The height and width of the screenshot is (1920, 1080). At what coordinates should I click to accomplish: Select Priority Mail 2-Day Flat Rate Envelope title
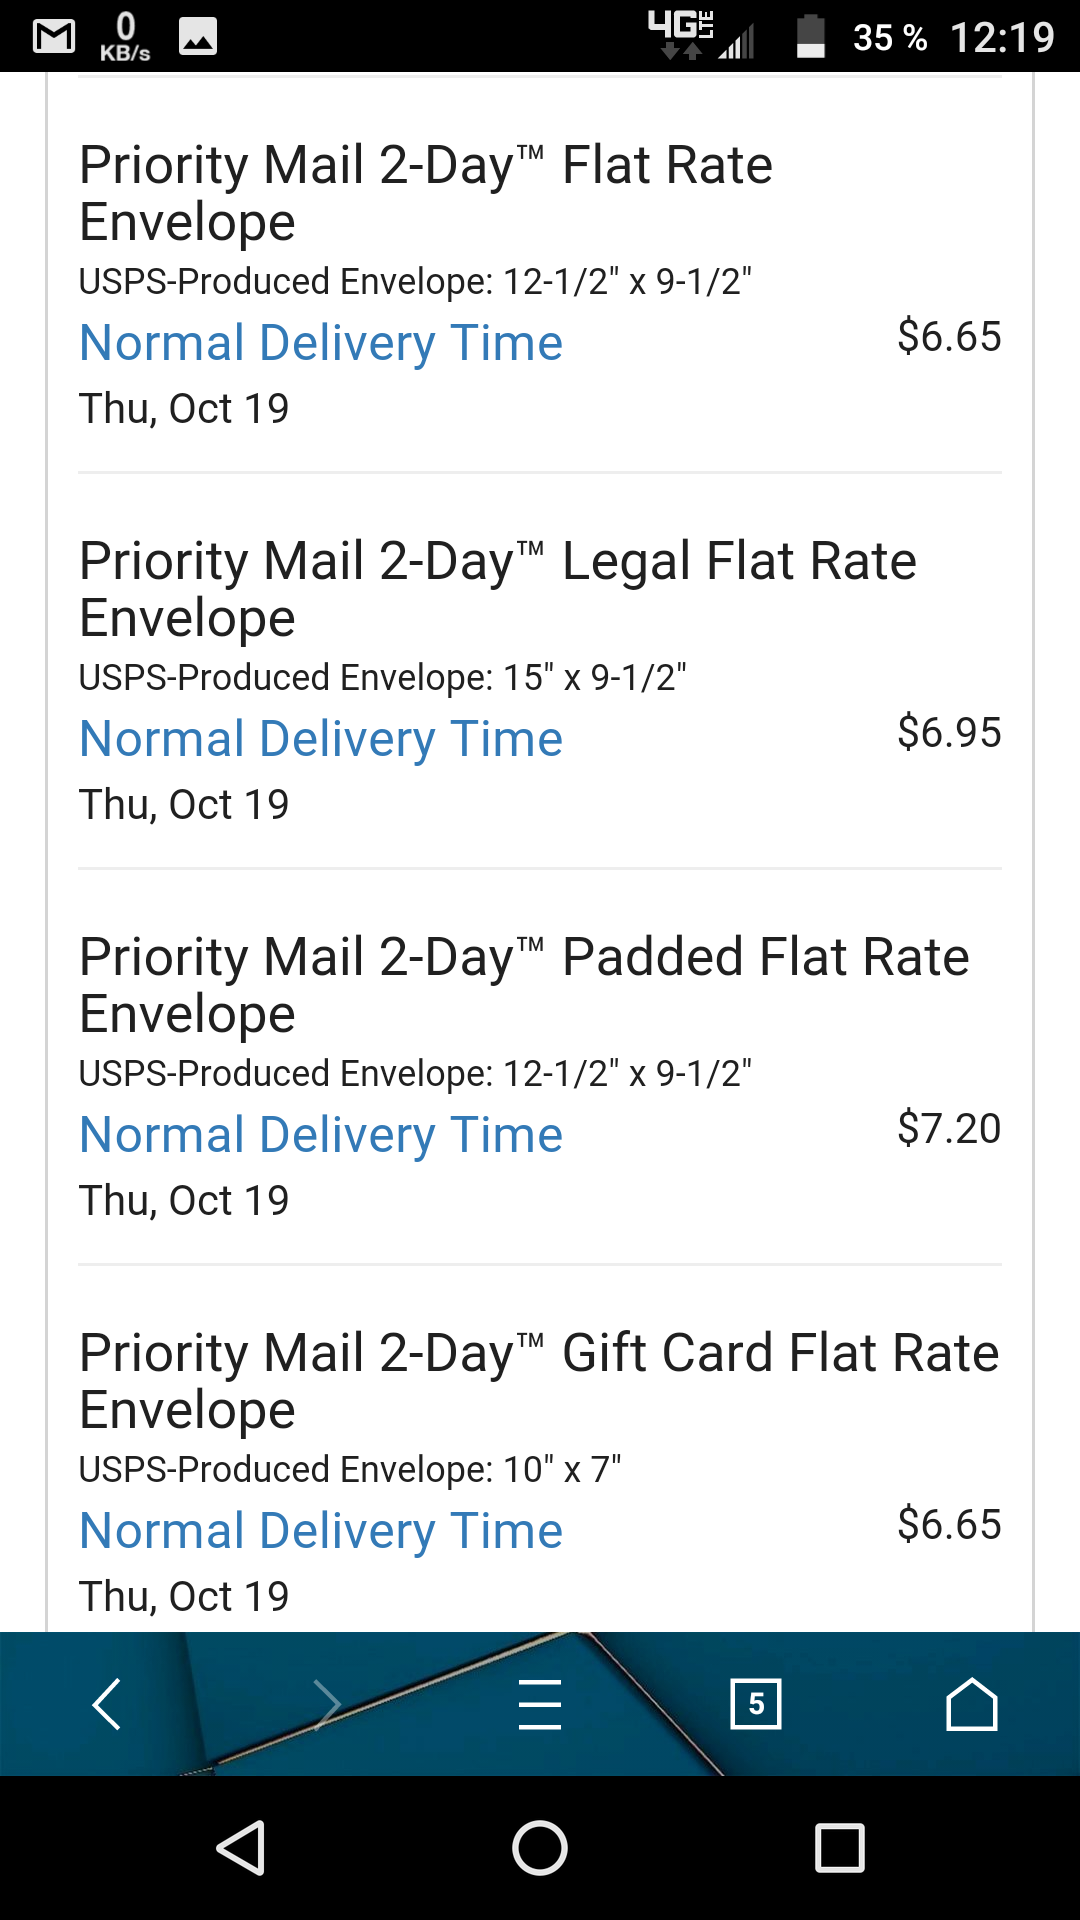(426, 193)
